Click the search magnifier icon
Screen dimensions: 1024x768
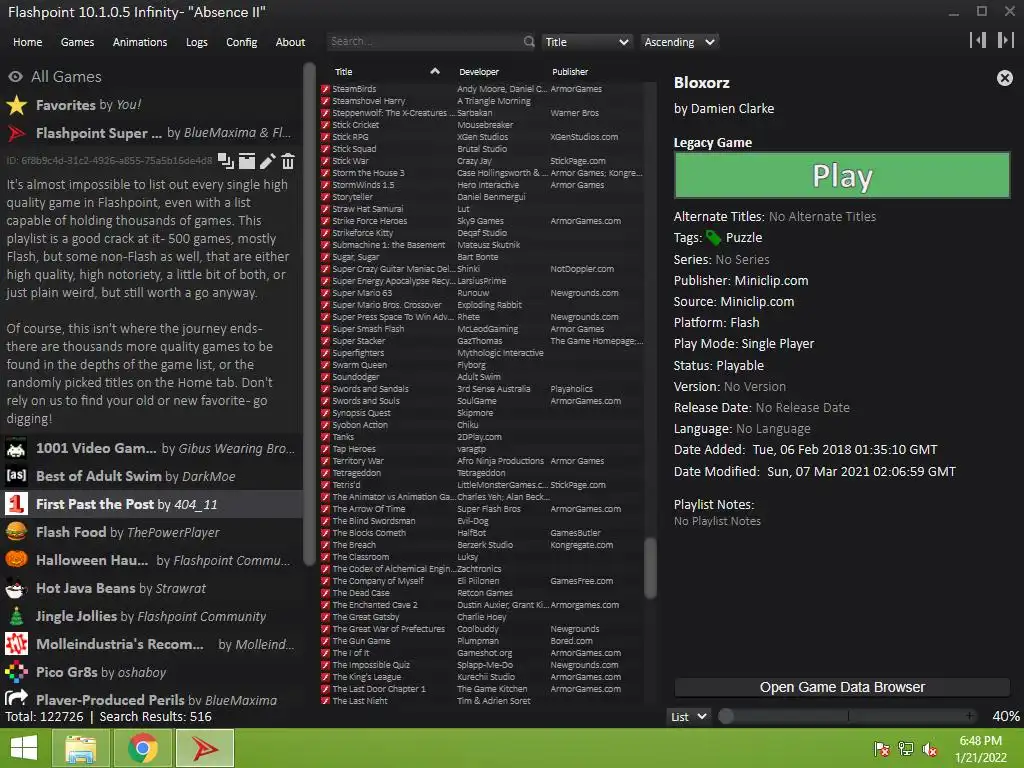pos(528,42)
